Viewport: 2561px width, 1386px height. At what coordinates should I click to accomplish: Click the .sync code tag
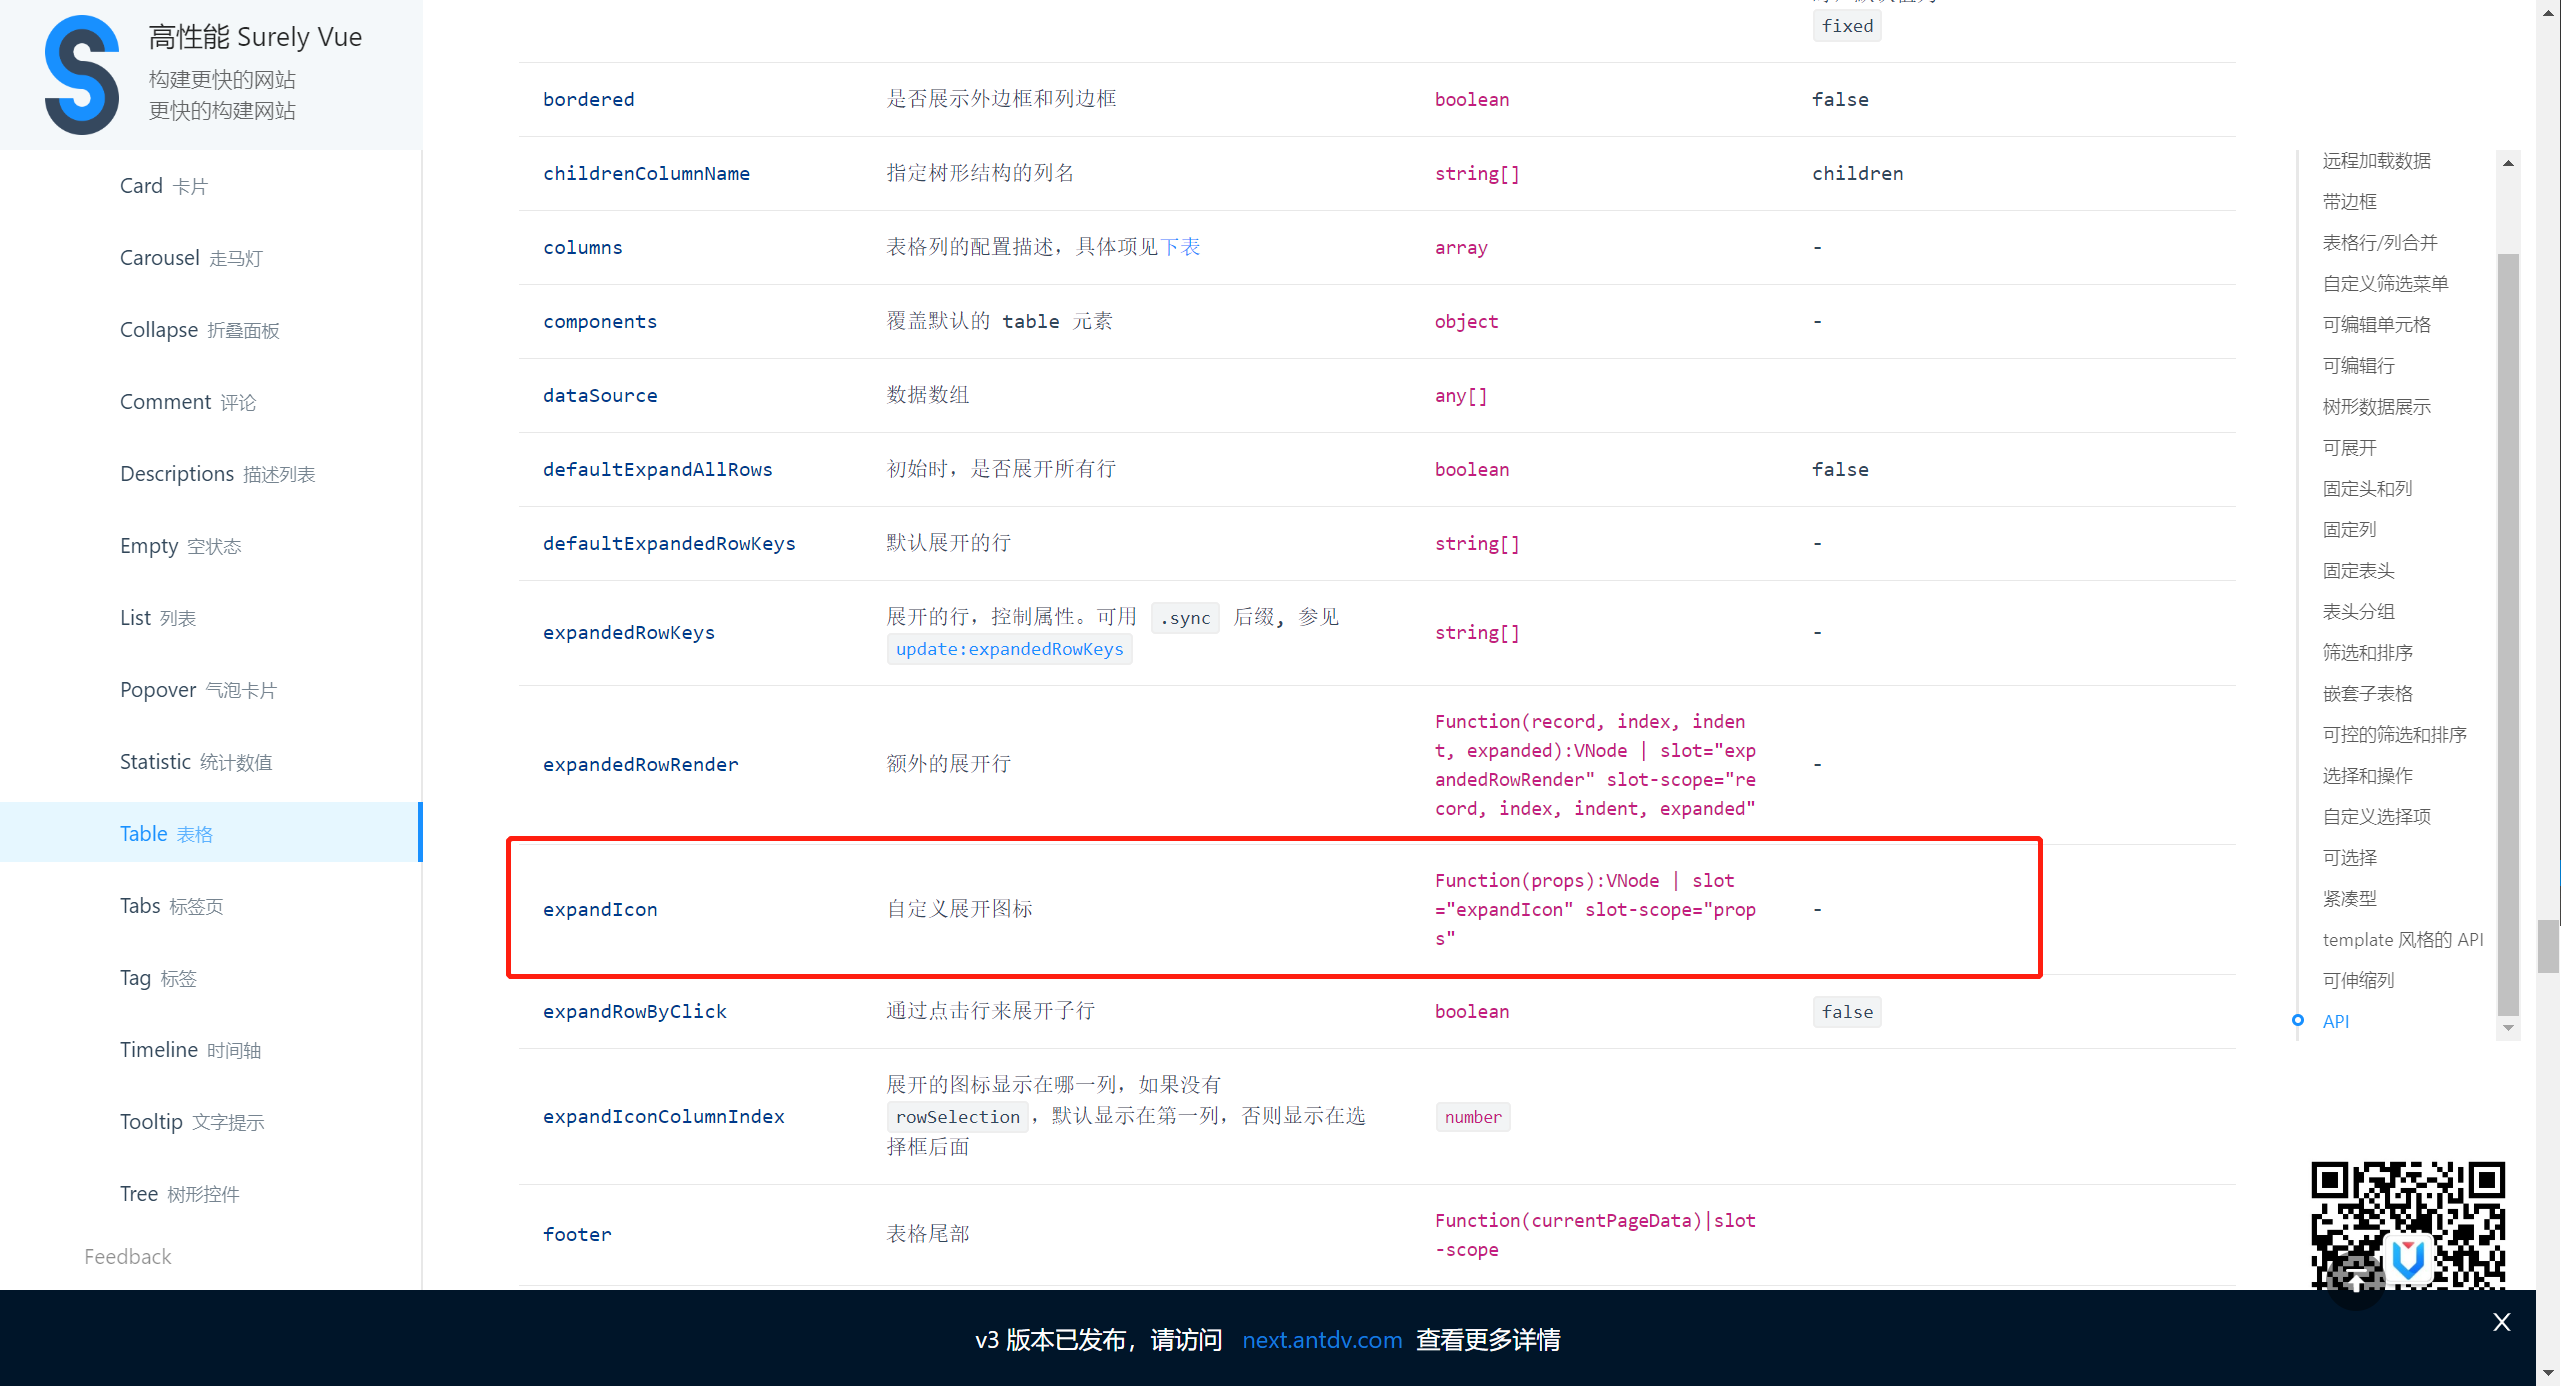pyautogui.click(x=1185, y=618)
